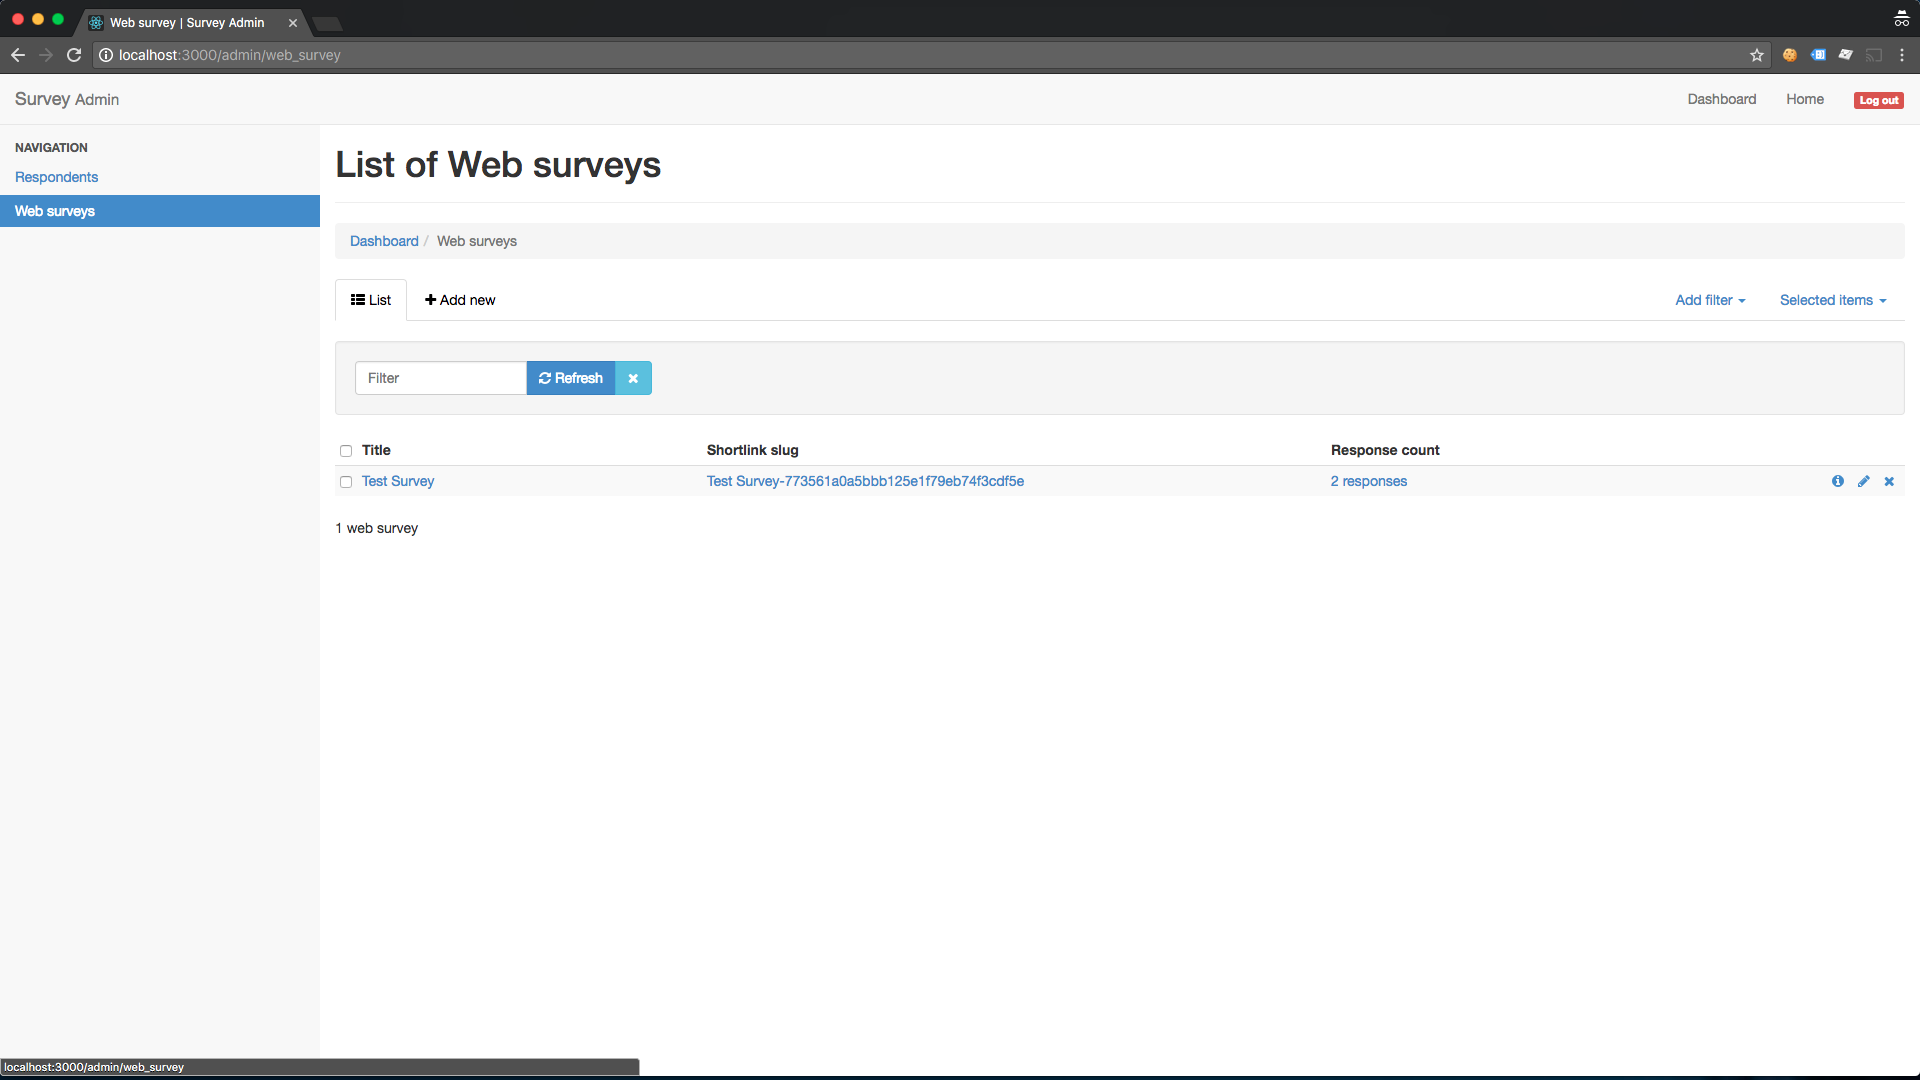1920x1080 pixels.
Task: Delete Test Survey with the x icon
Action: pyautogui.click(x=1889, y=481)
